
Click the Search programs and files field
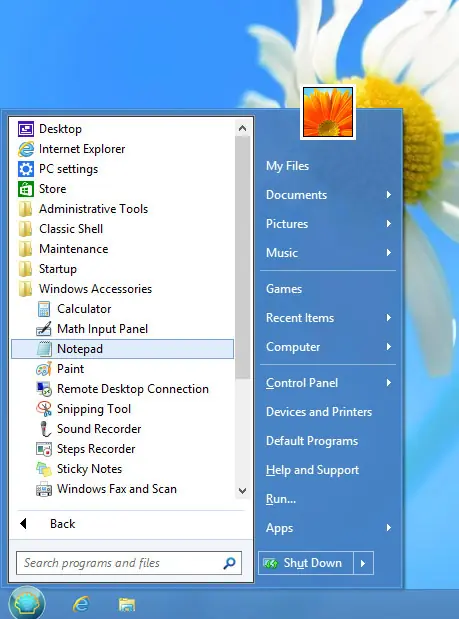tap(129, 563)
